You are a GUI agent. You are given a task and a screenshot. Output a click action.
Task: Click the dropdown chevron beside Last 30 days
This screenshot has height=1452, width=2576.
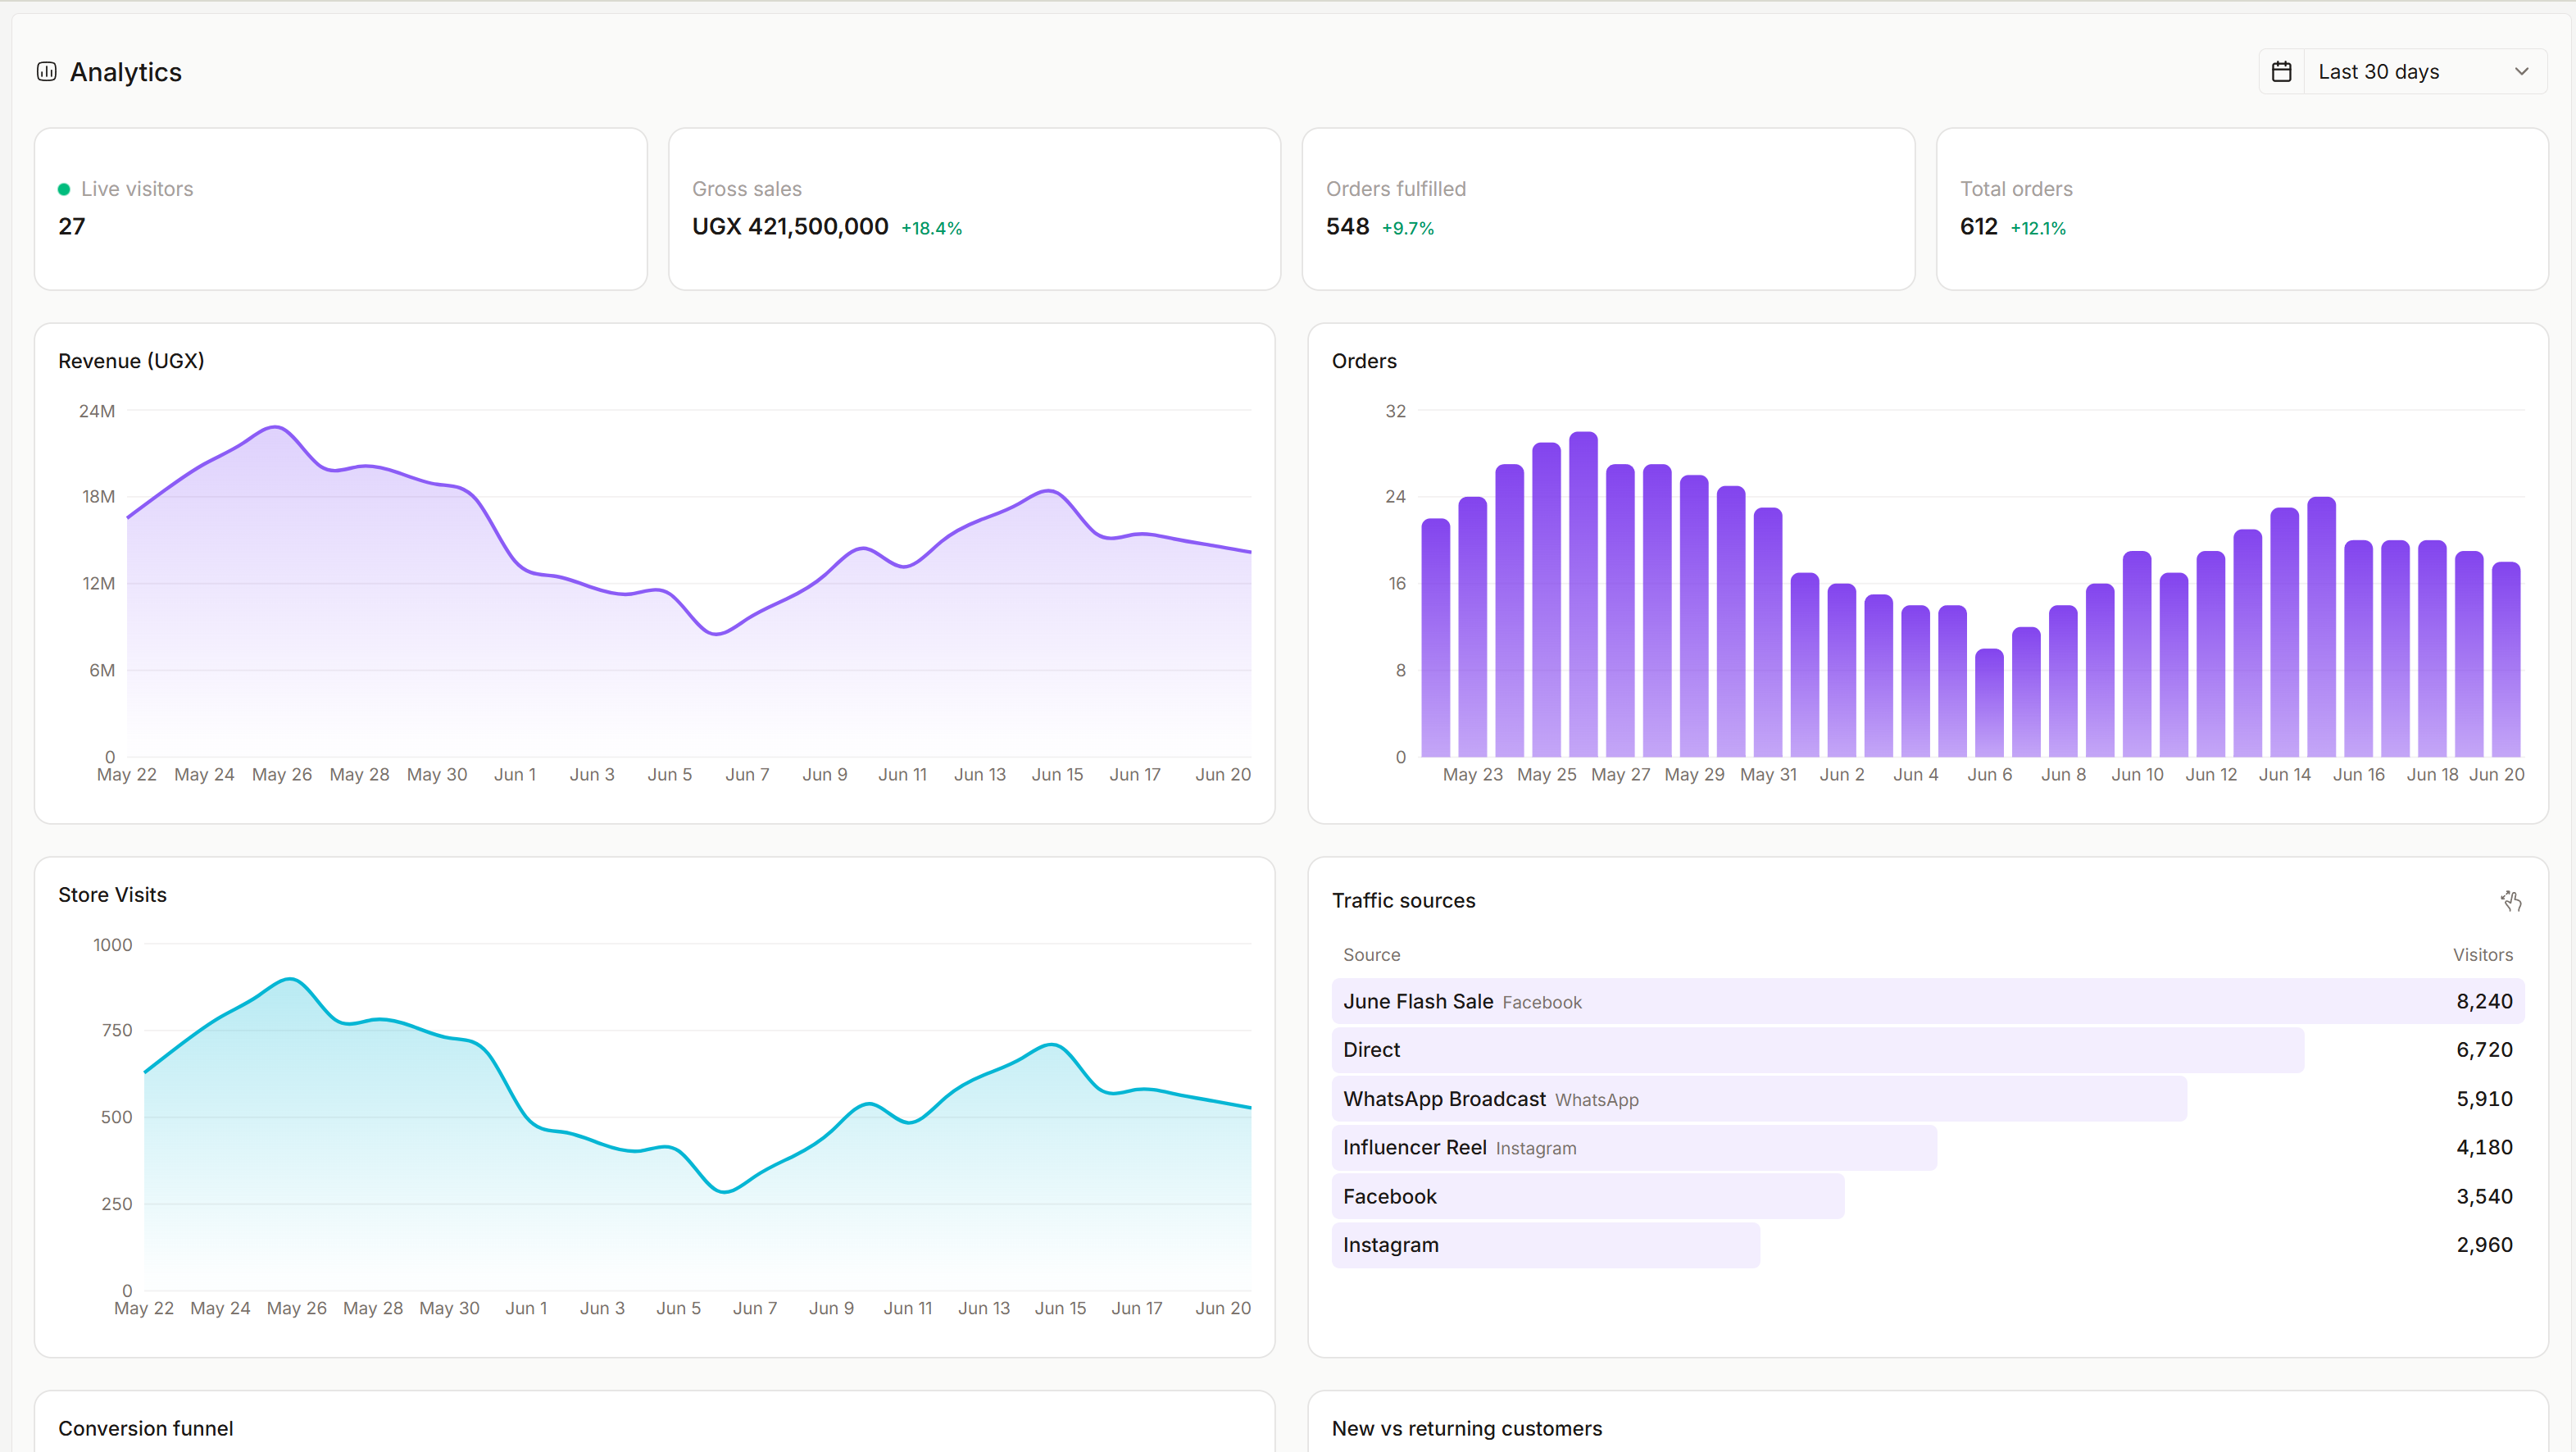click(x=2521, y=71)
